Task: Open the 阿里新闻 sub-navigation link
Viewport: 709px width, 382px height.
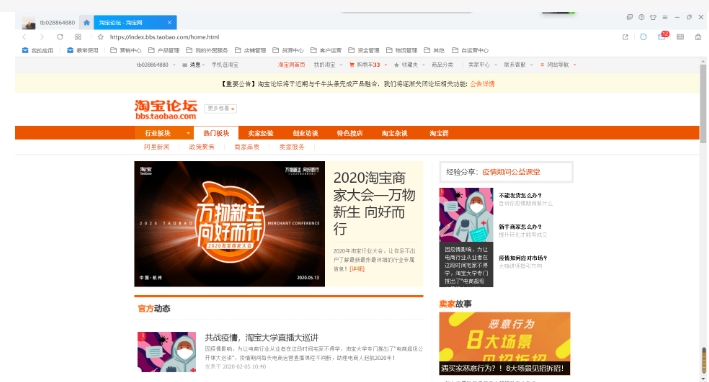Action: [156, 147]
